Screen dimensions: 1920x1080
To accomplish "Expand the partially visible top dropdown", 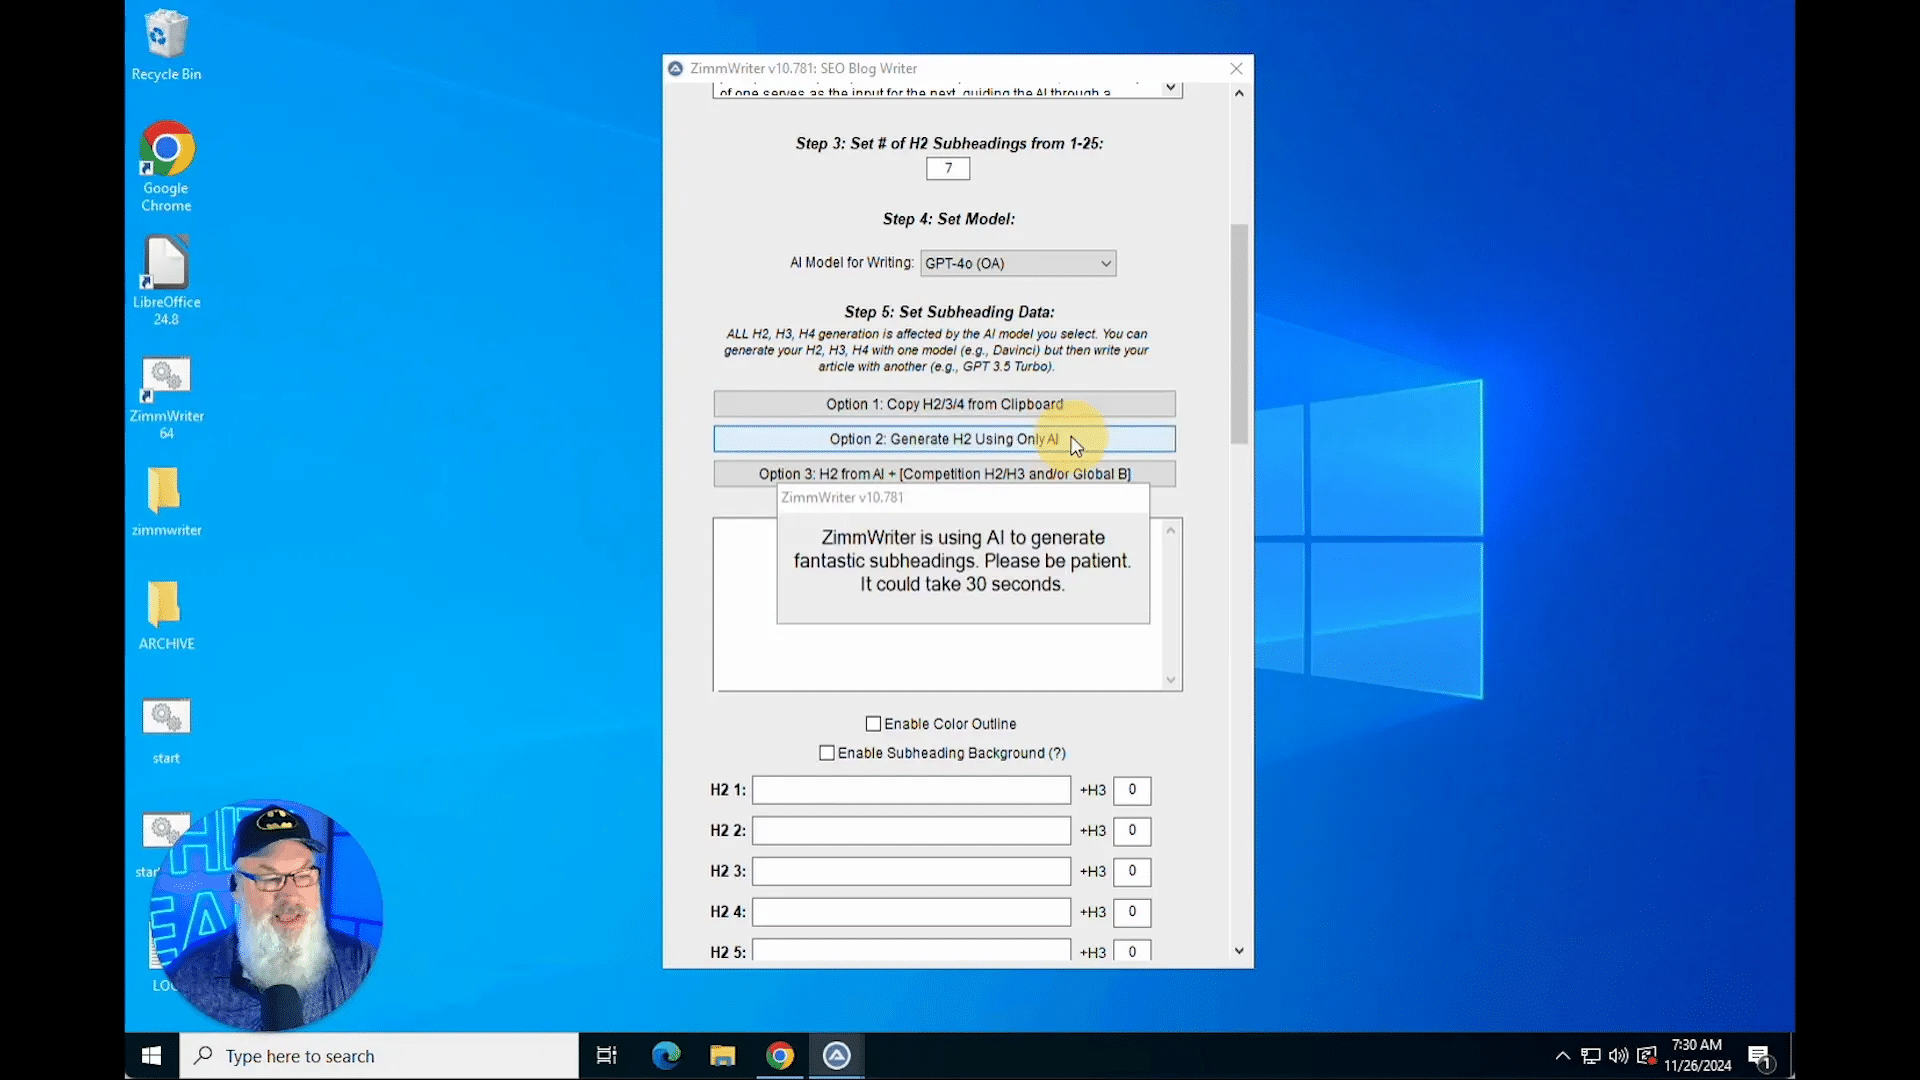I will coord(1170,88).
